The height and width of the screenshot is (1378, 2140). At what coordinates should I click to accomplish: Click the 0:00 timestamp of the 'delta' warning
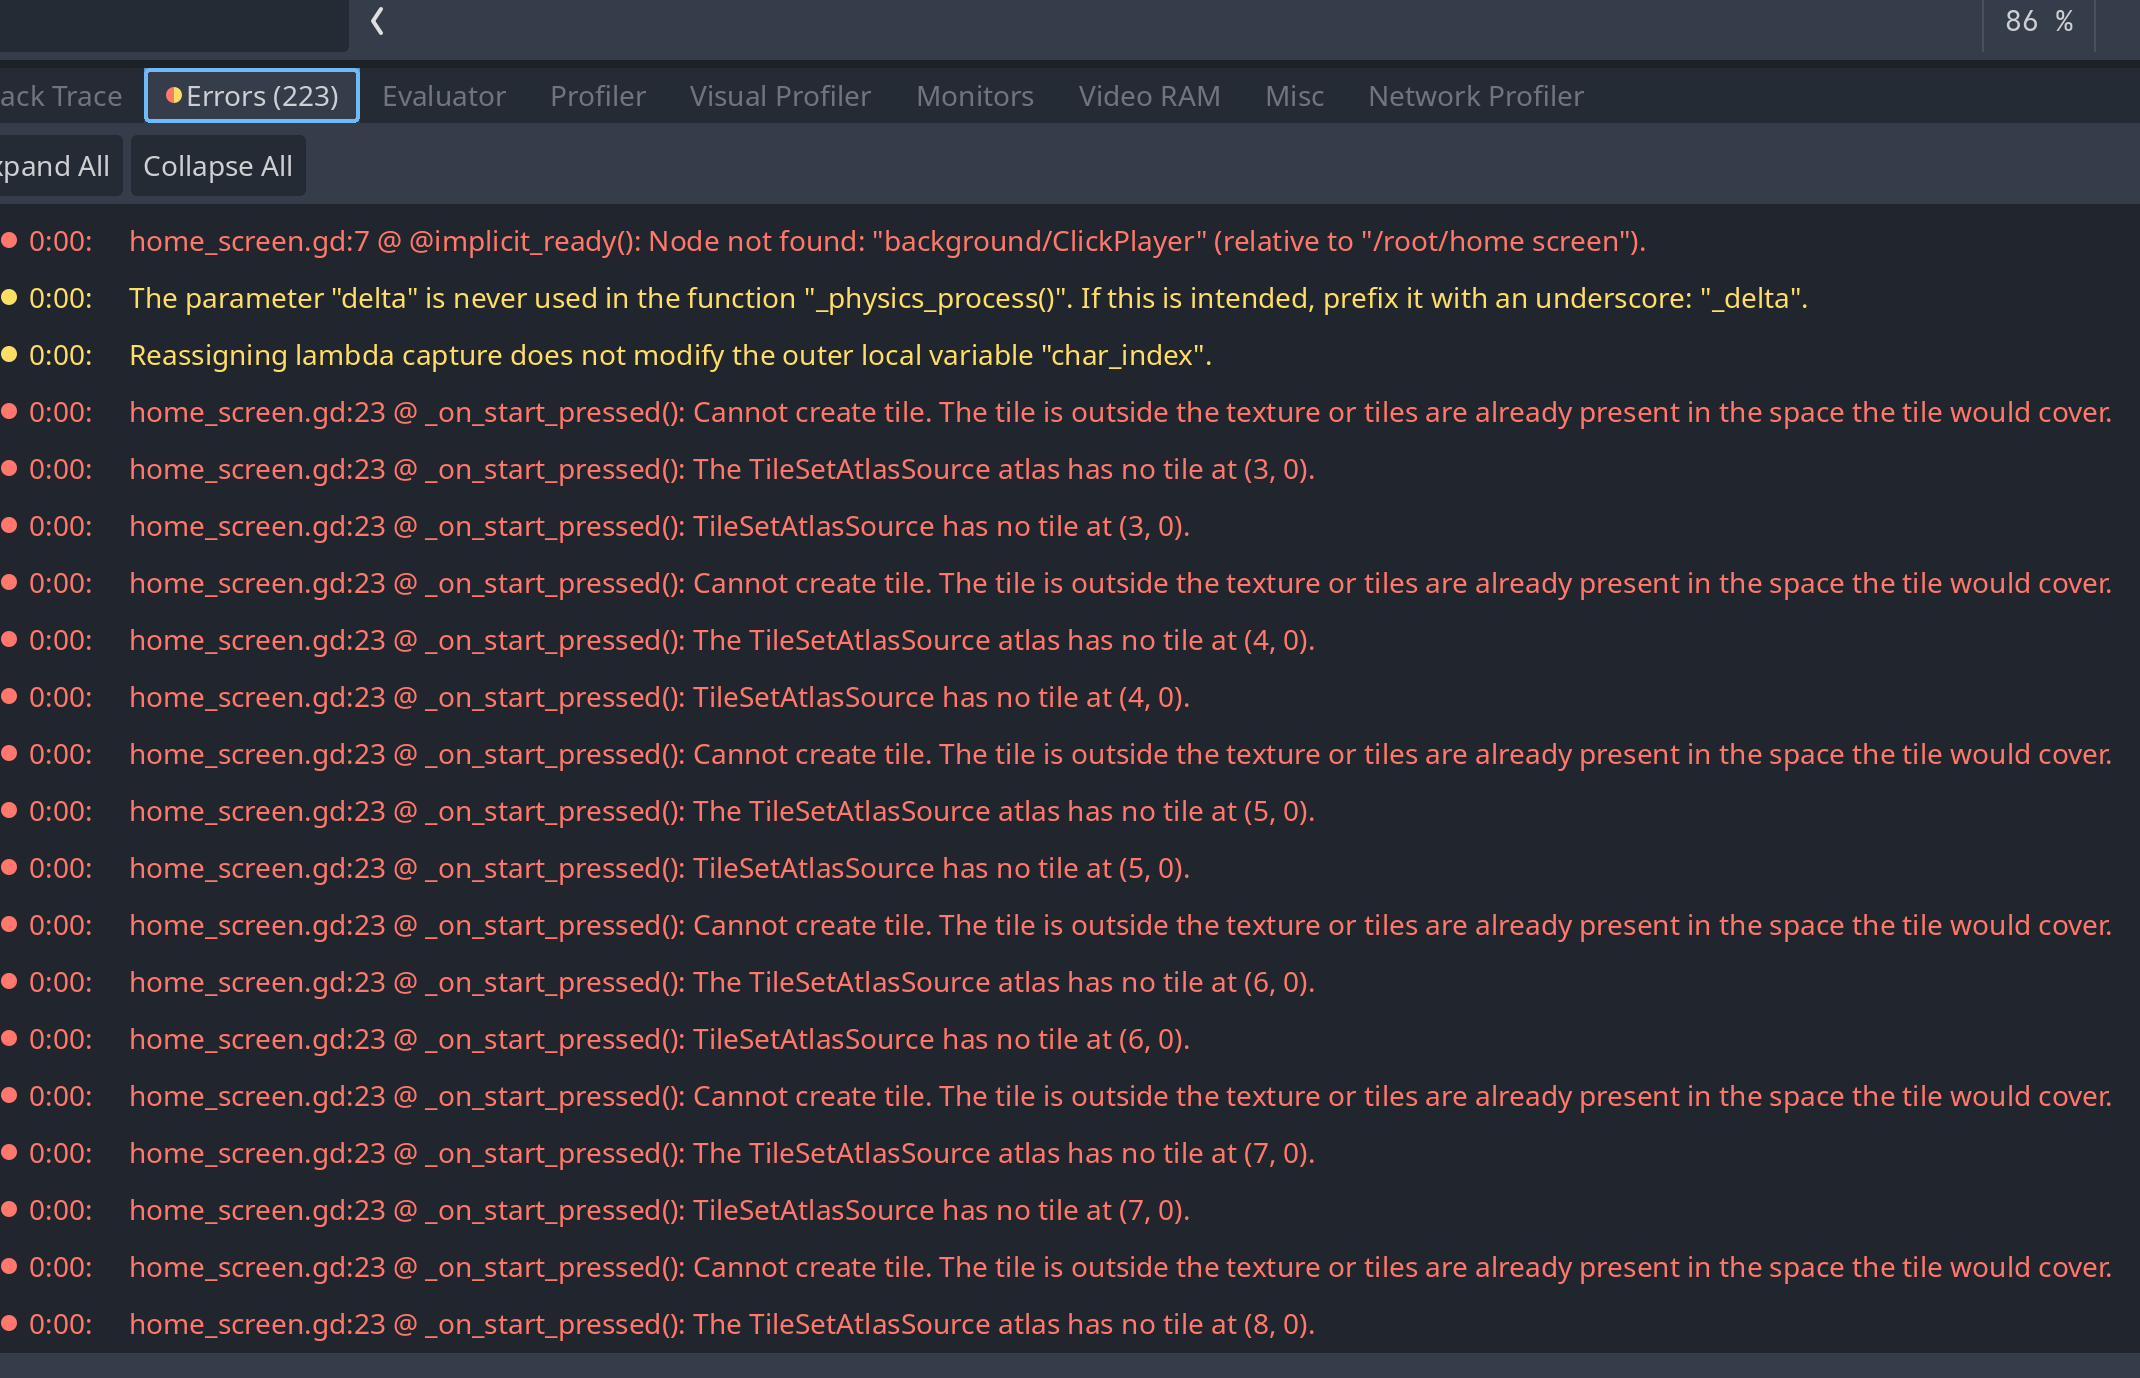pos(60,298)
